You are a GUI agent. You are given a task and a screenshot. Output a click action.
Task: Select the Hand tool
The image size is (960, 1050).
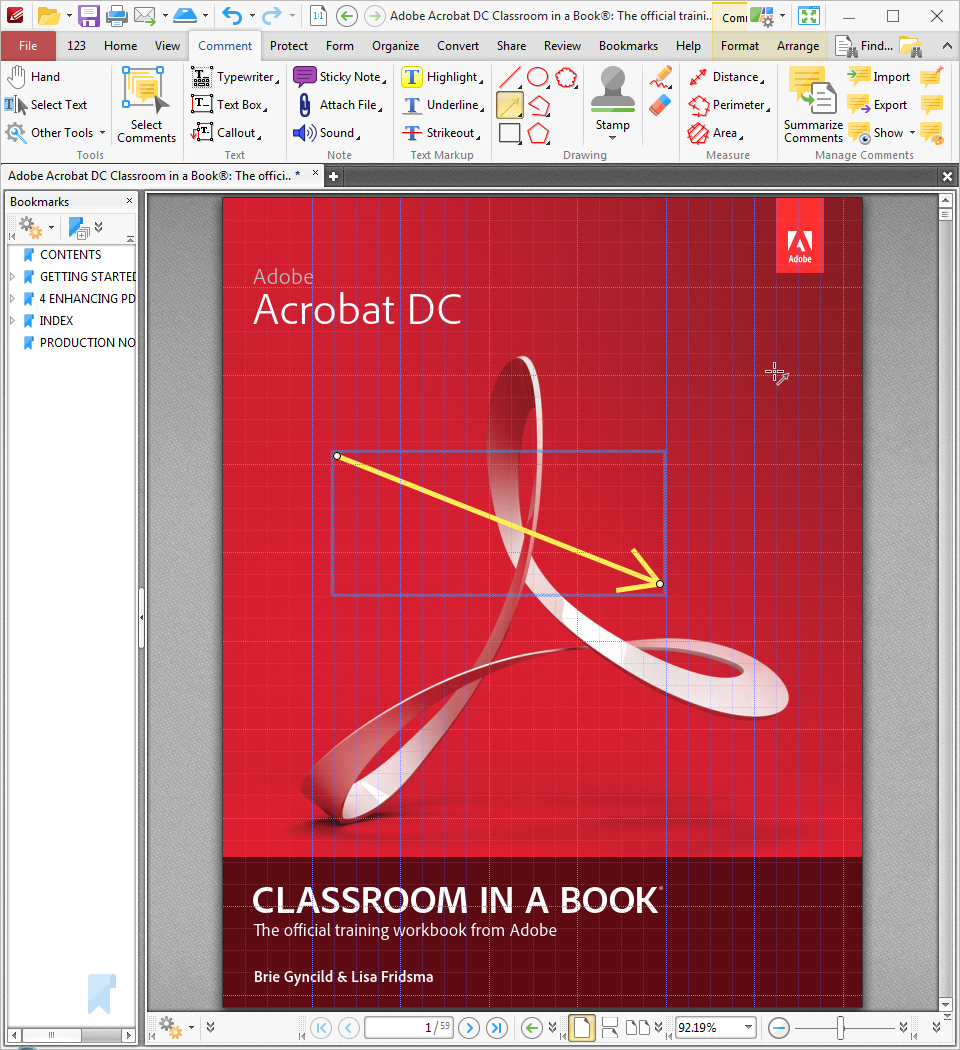[34, 77]
